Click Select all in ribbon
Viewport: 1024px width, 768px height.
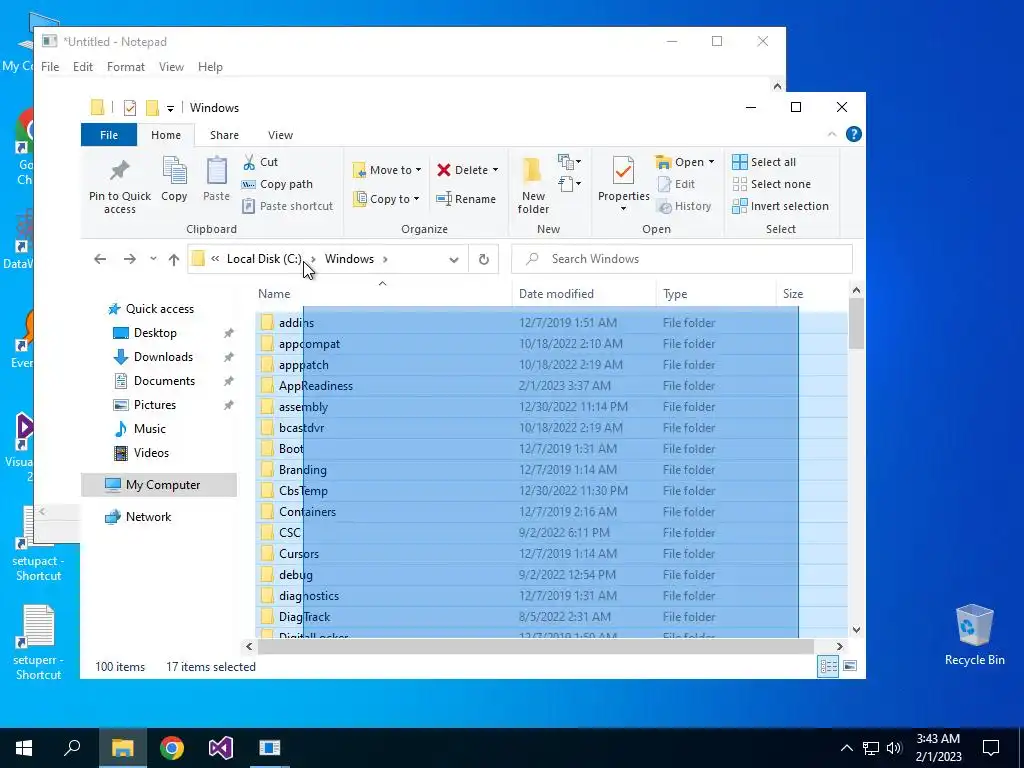[764, 162]
